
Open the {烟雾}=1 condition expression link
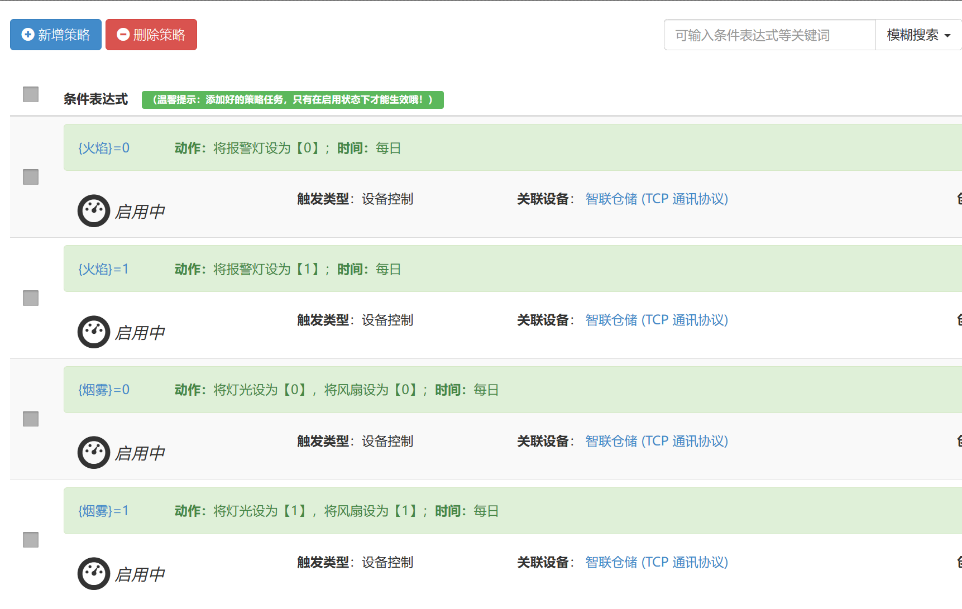coord(104,511)
